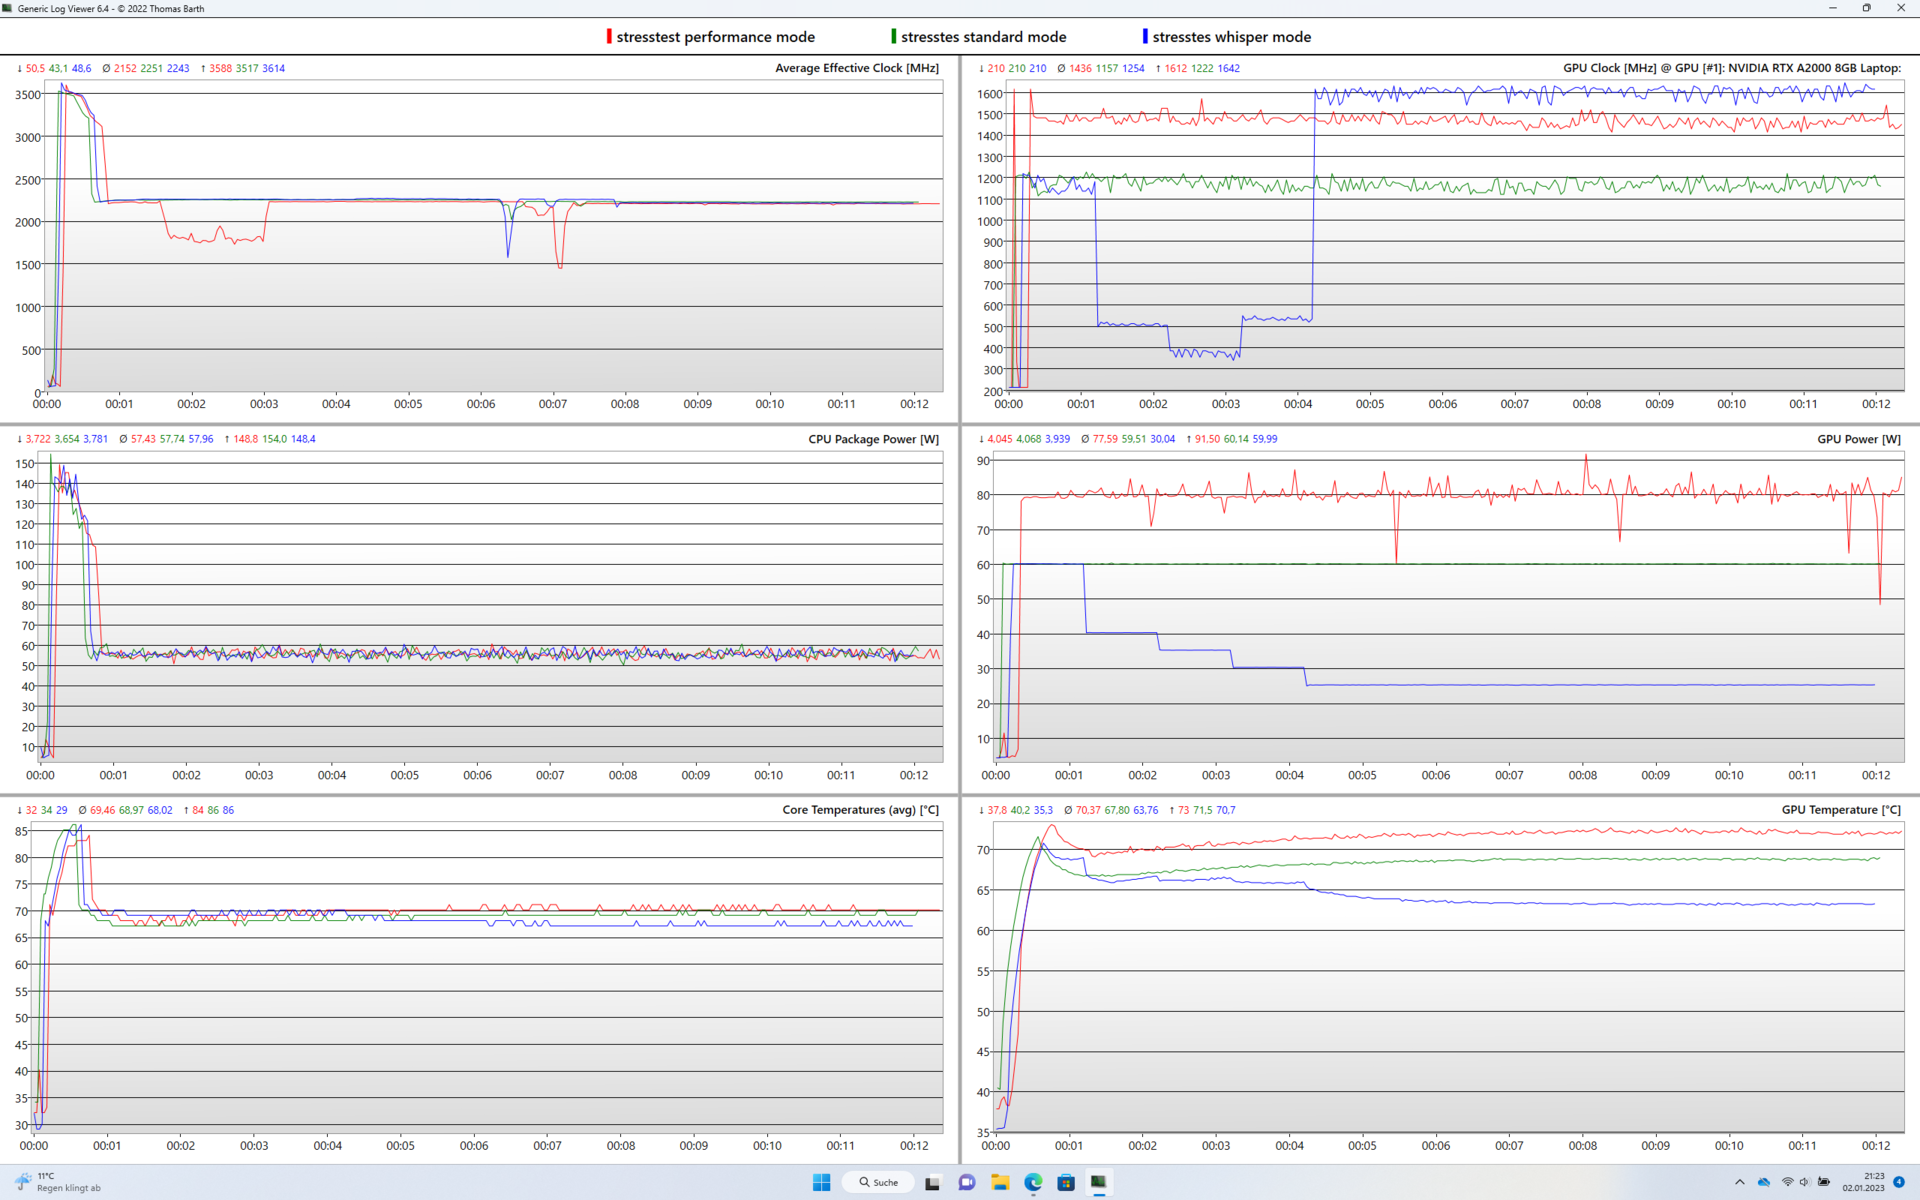Launch the Chat app on the taskbar
Image resolution: width=1920 pixels, height=1200 pixels.
966,1182
